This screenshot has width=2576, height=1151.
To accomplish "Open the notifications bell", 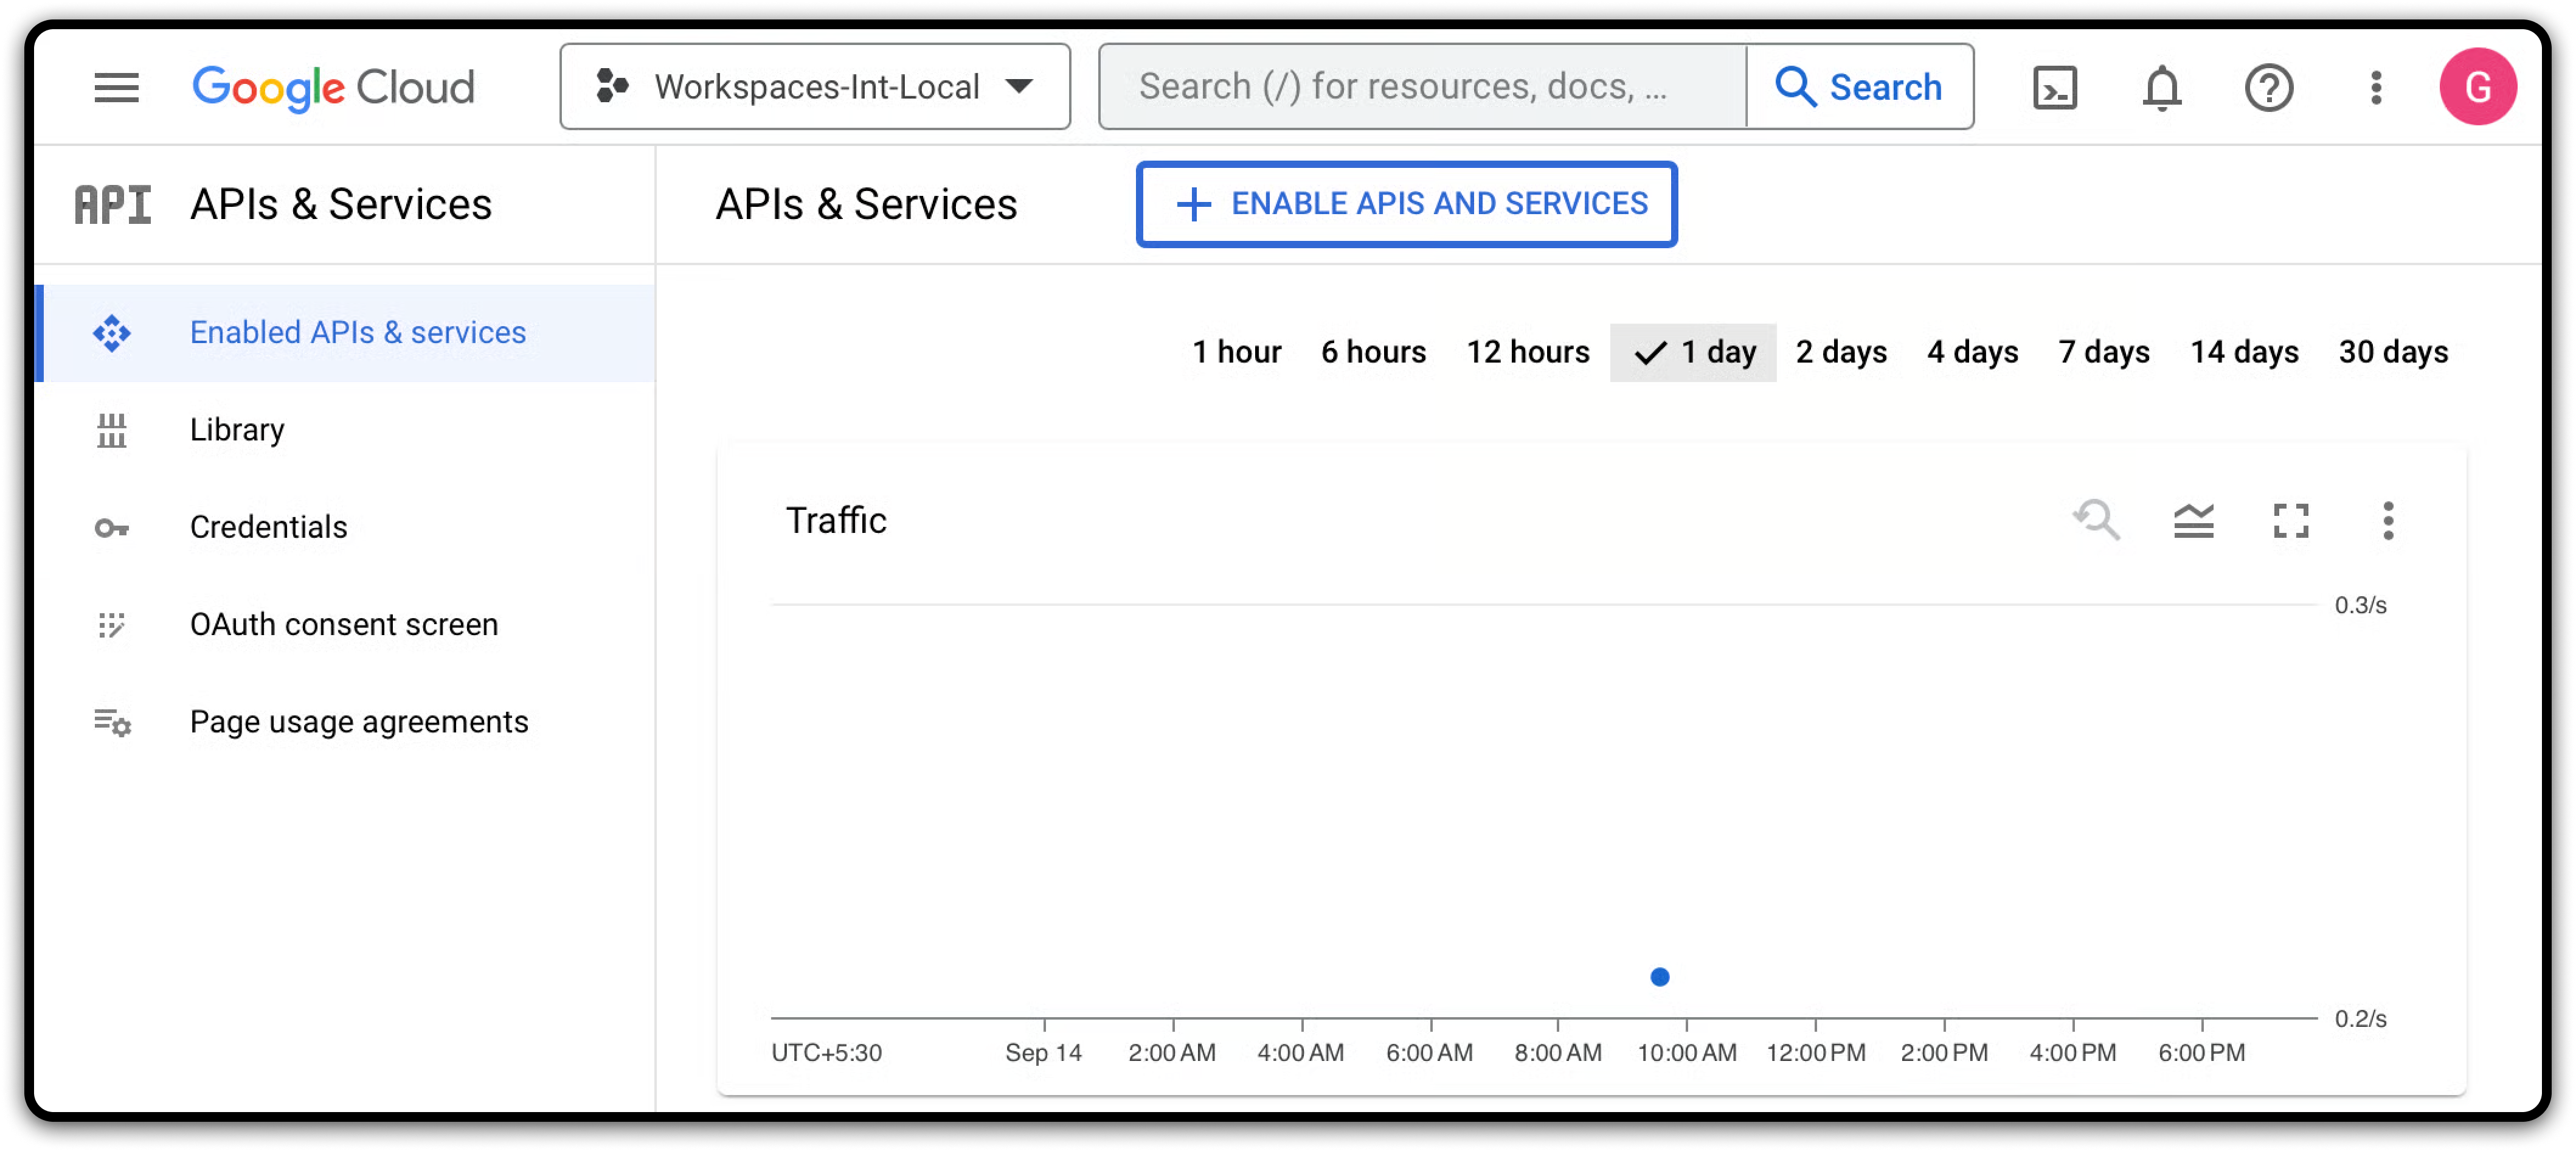I will pyautogui.click(x=2161, y=87).
